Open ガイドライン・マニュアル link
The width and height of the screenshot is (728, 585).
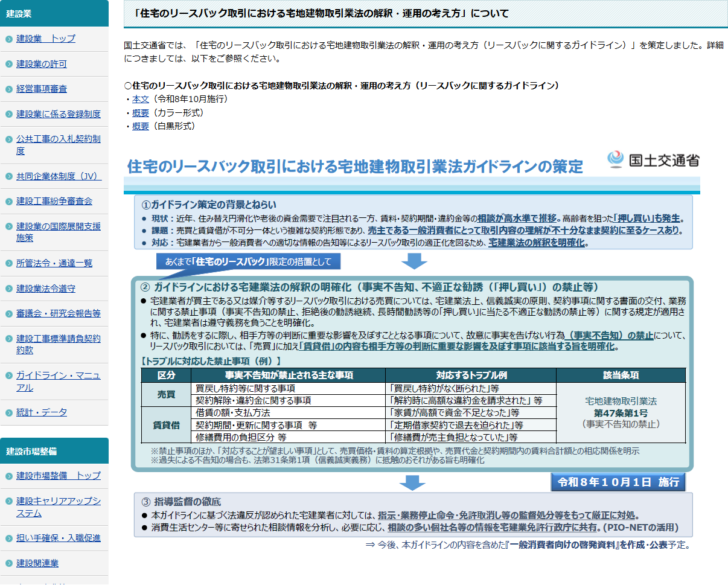(x=58, y=381)
